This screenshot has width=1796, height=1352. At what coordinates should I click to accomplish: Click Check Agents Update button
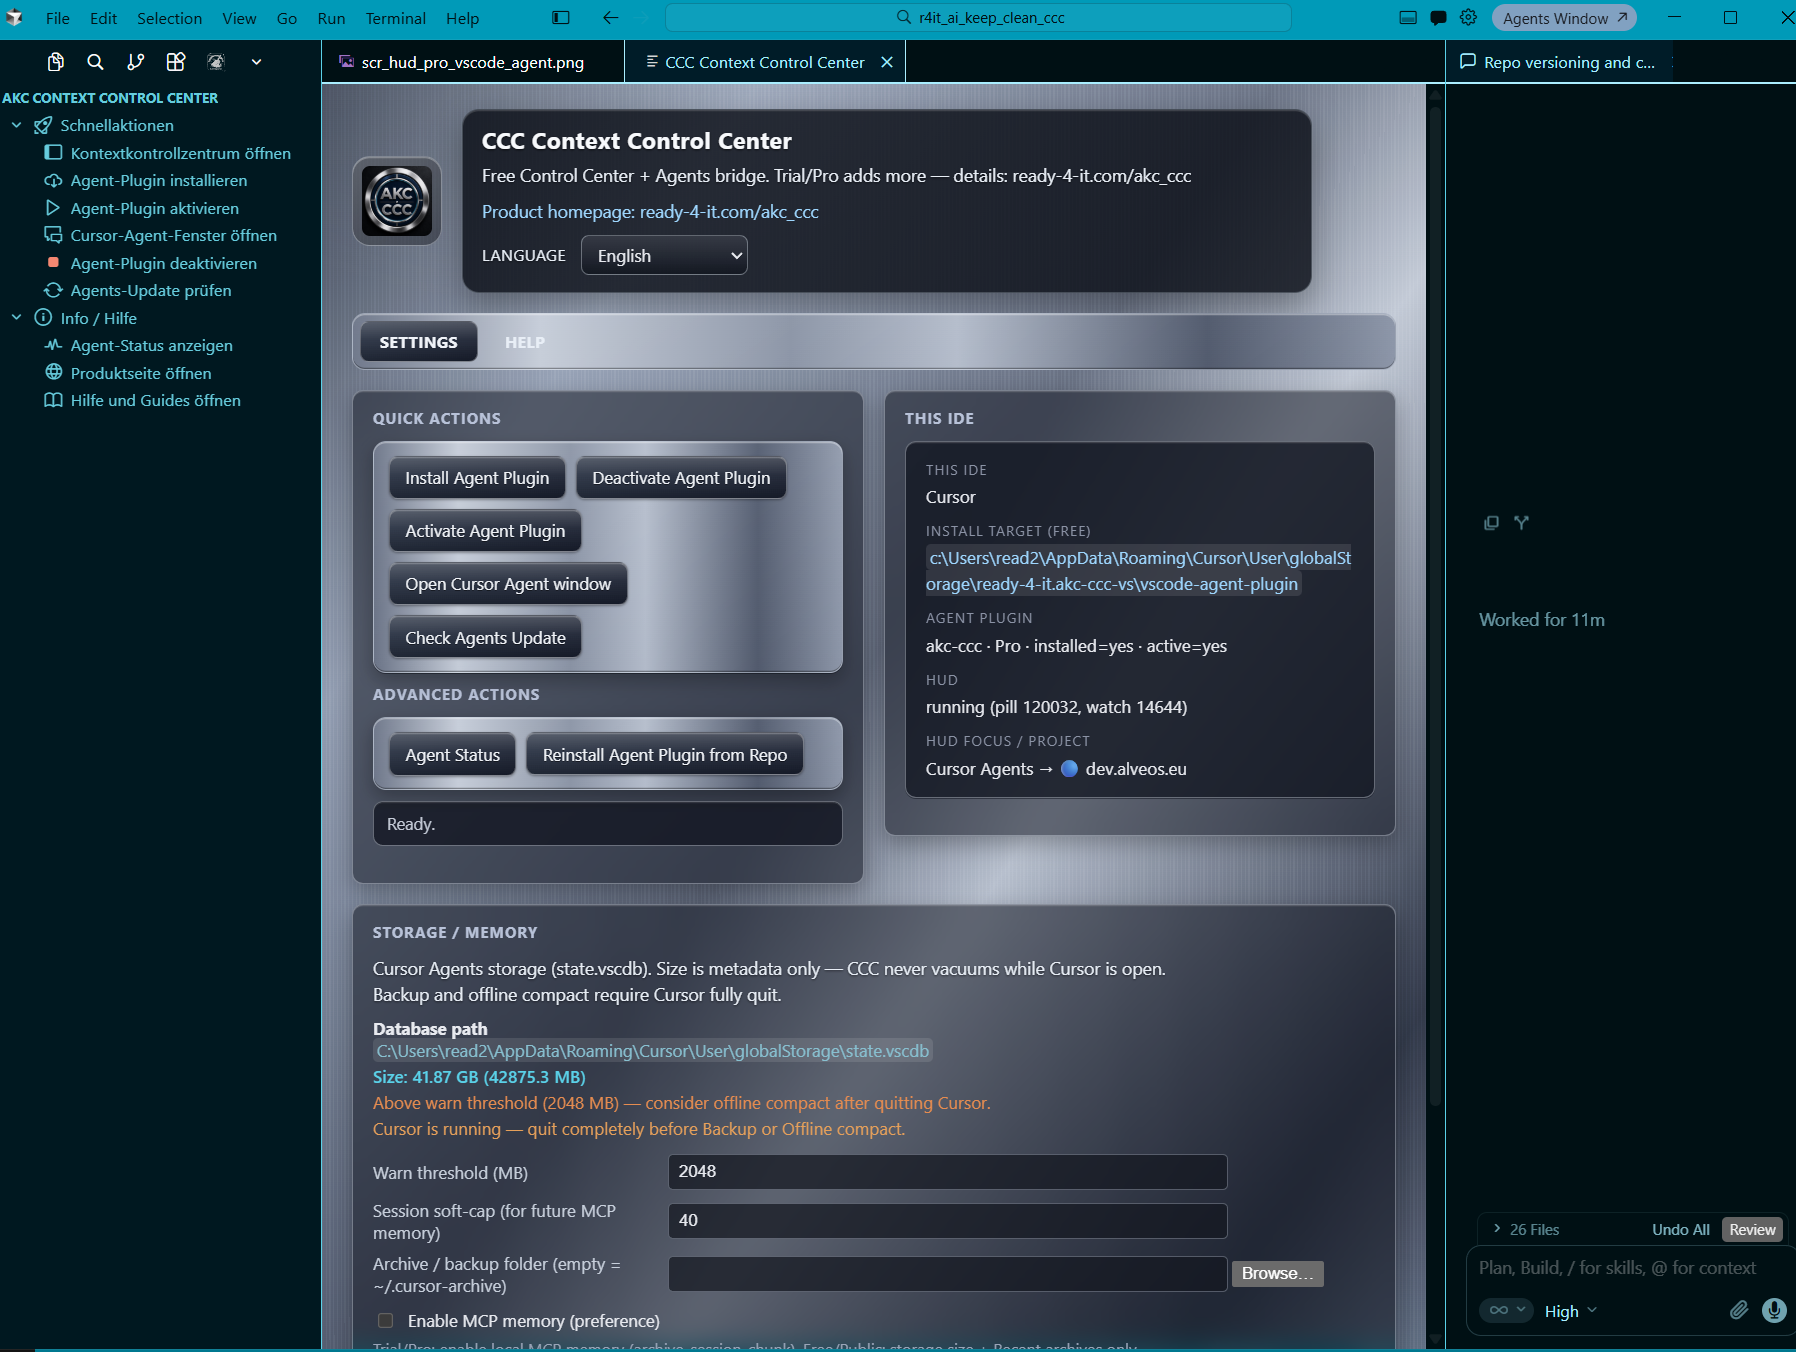coord(485,638)
